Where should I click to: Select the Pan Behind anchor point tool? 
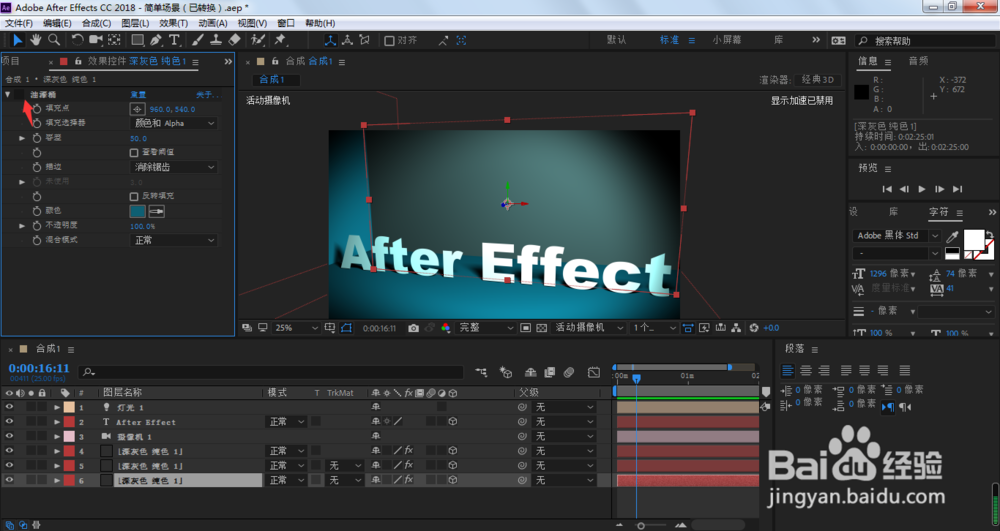[x=114, y=40]
